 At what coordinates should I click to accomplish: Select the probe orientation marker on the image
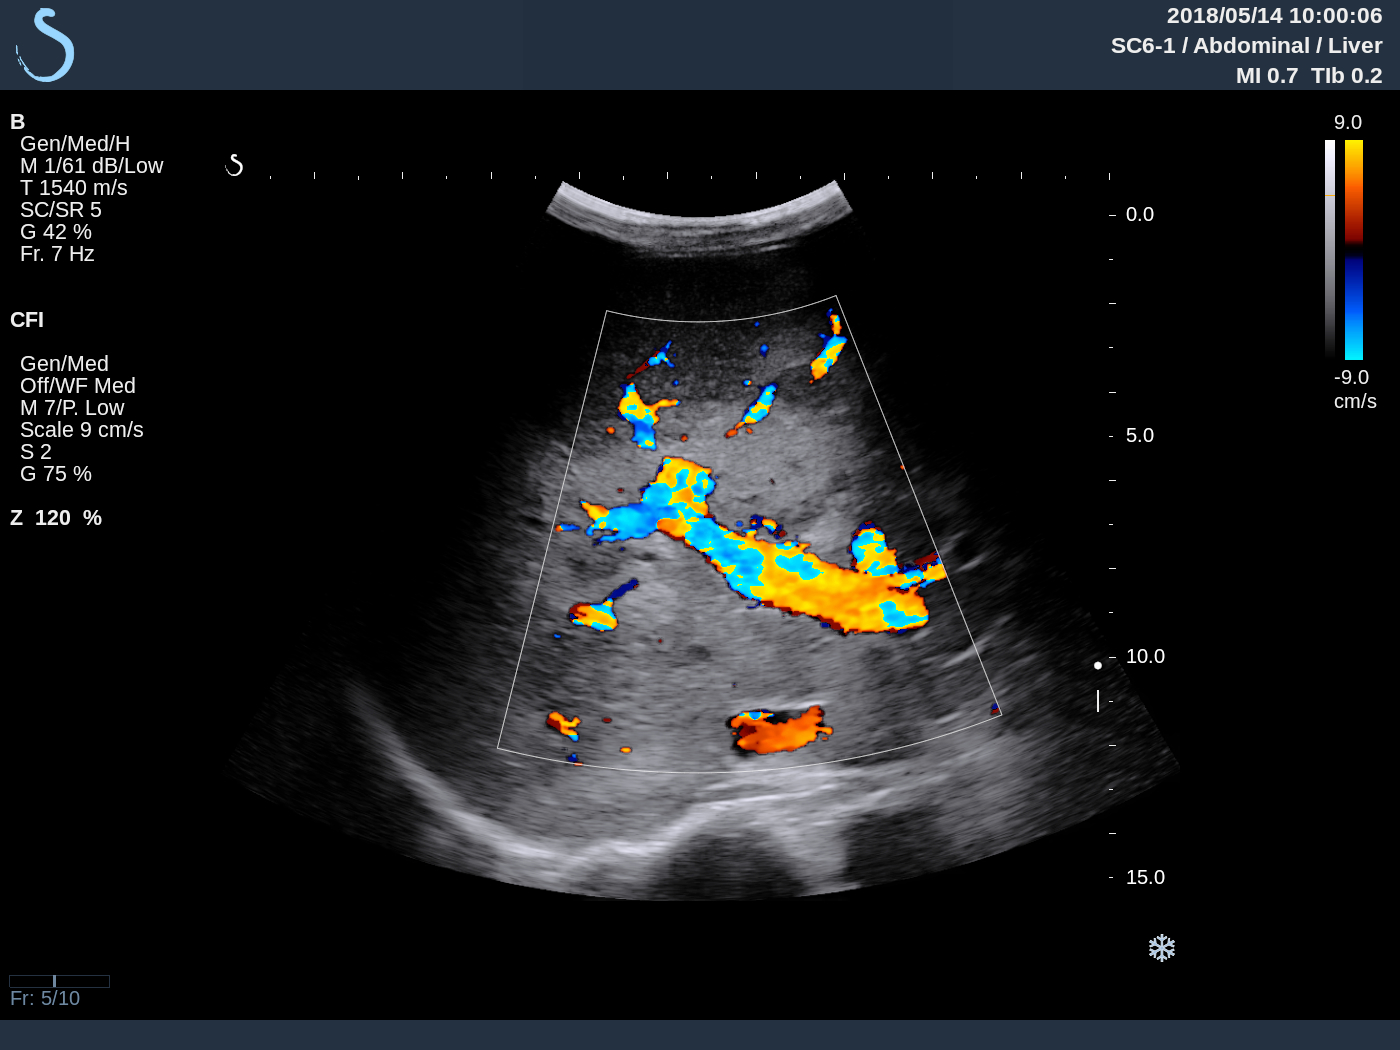click(x=235, y=165)
